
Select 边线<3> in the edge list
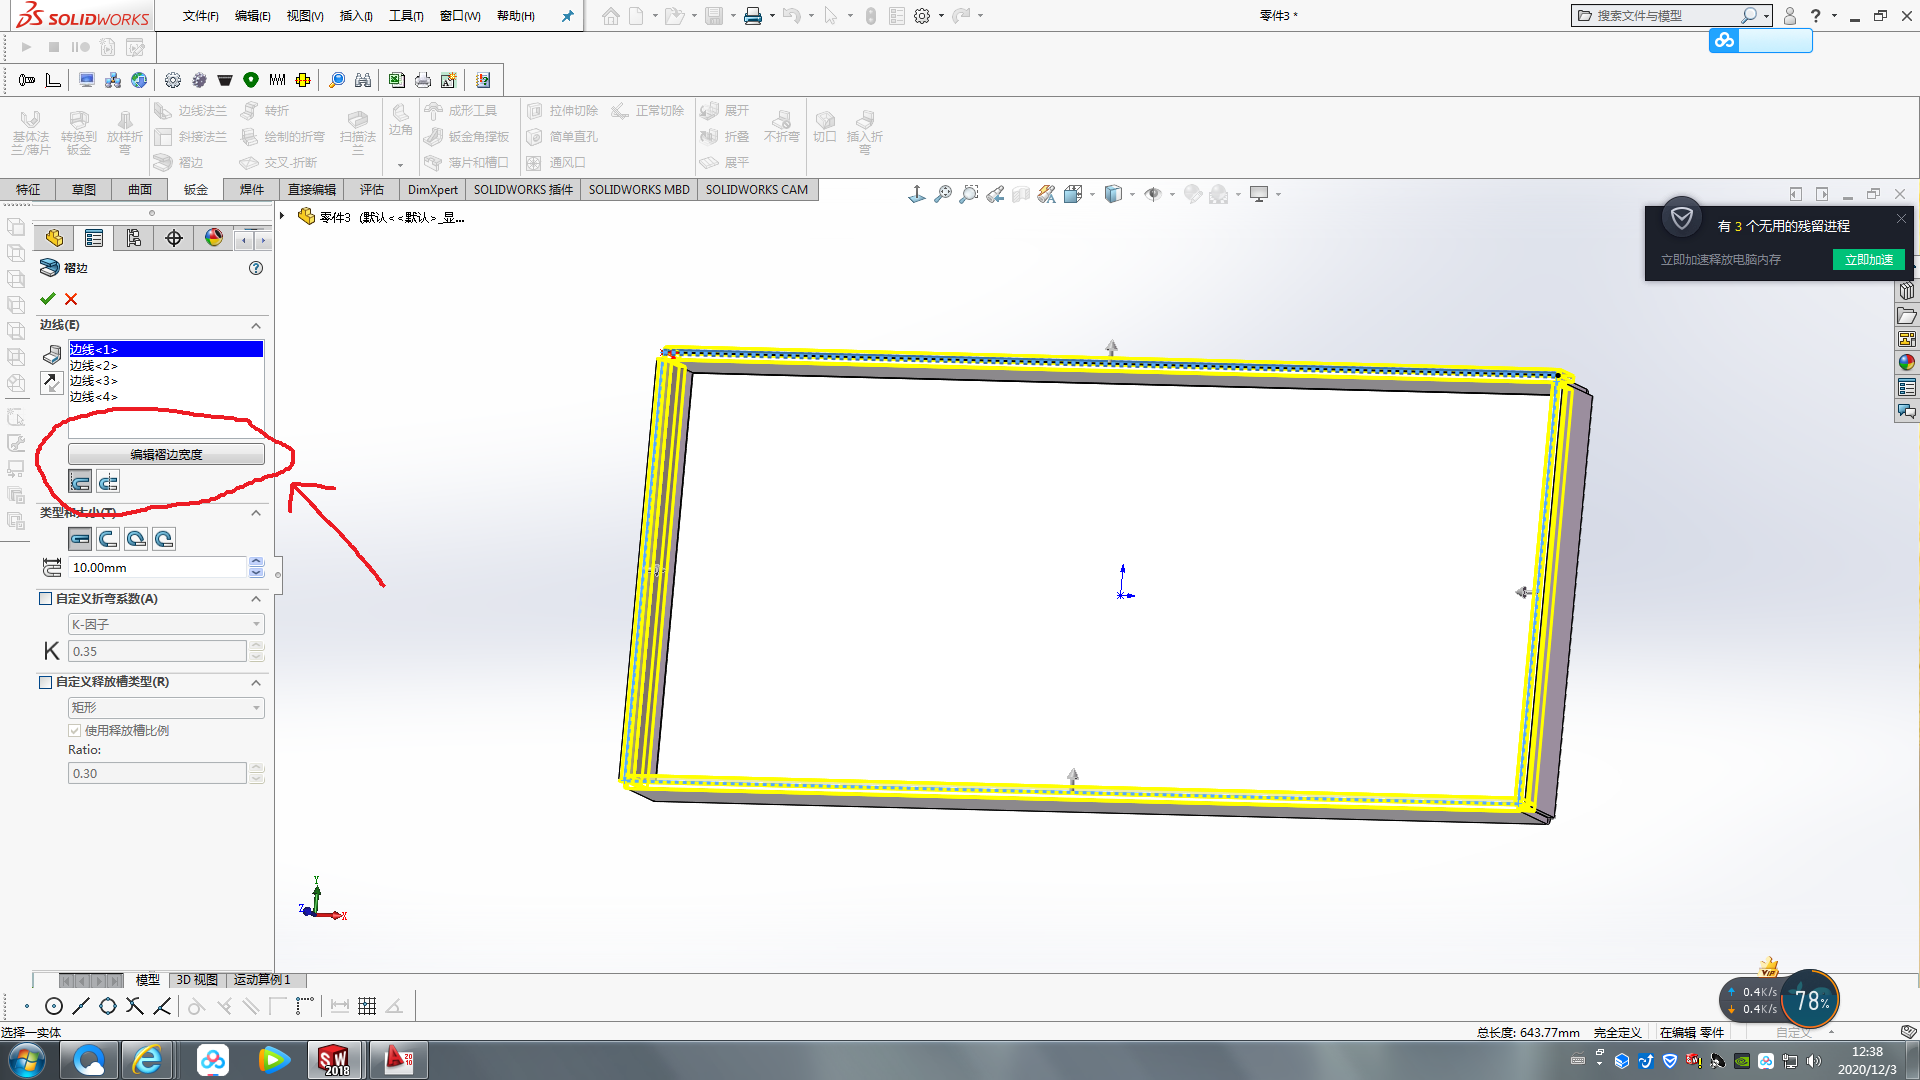[94, 381]
